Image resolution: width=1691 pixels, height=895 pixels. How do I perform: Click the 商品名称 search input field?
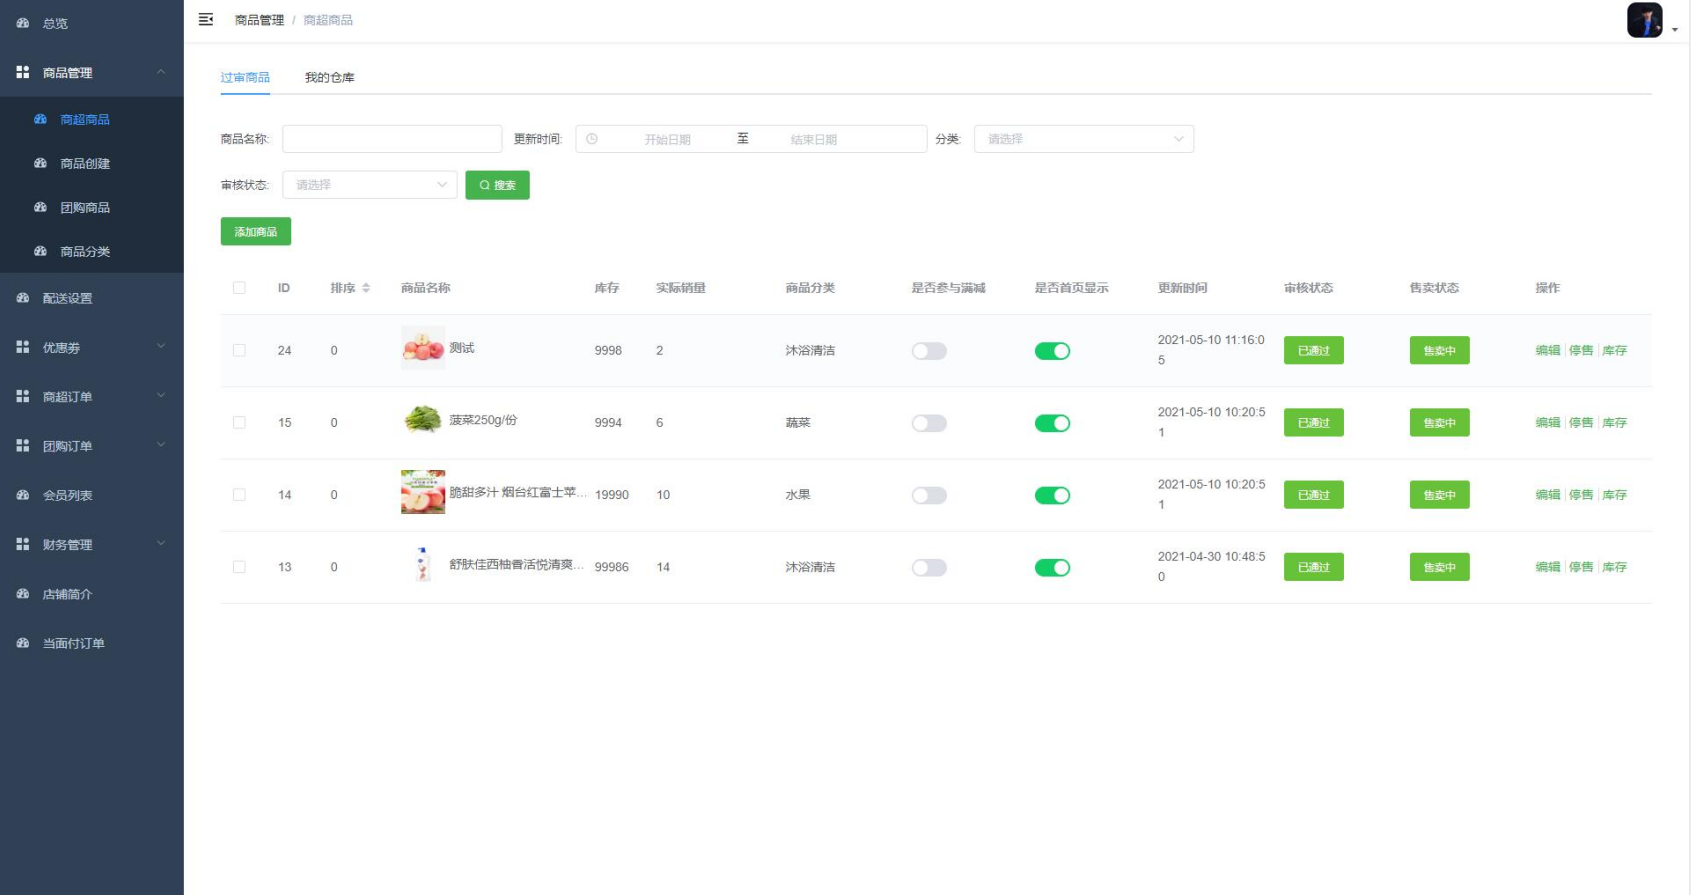(391, 139)
